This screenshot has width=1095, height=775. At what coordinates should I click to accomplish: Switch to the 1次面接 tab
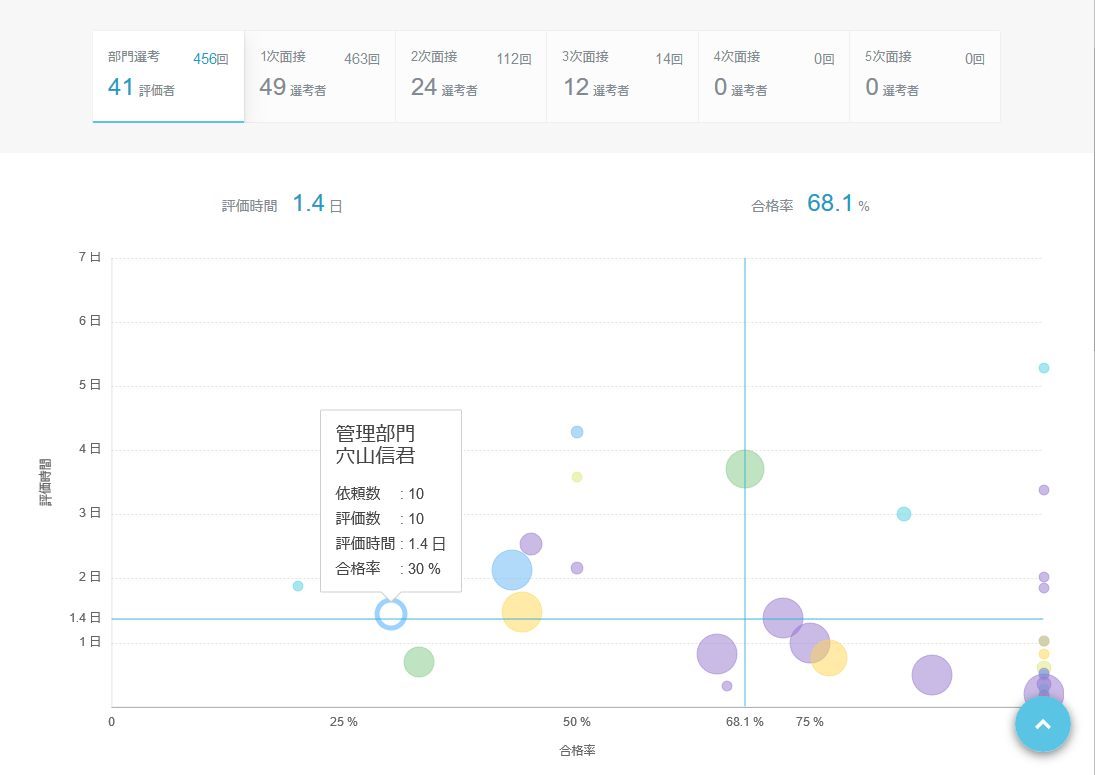[319, 76]
